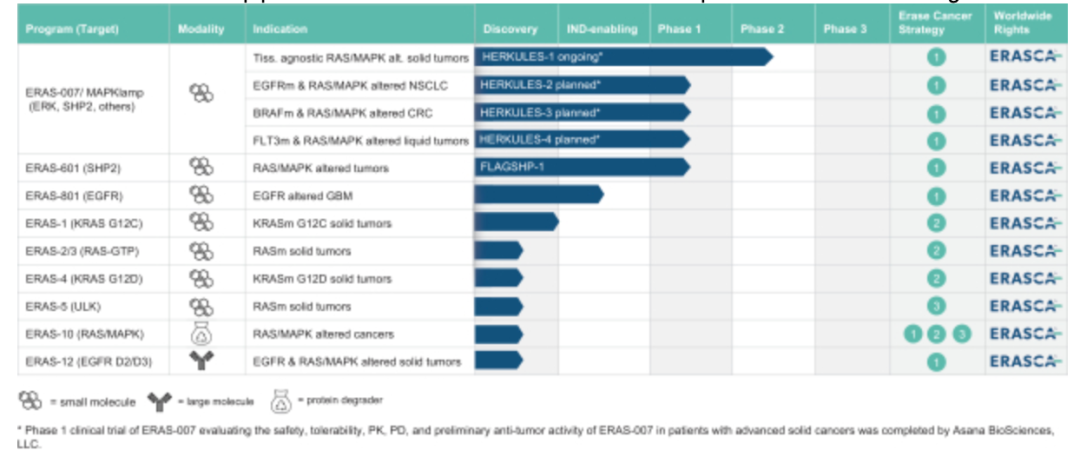Click the large molecule legend icon
This screenshot has width=1080, height=450.
(x=160, y=401)
